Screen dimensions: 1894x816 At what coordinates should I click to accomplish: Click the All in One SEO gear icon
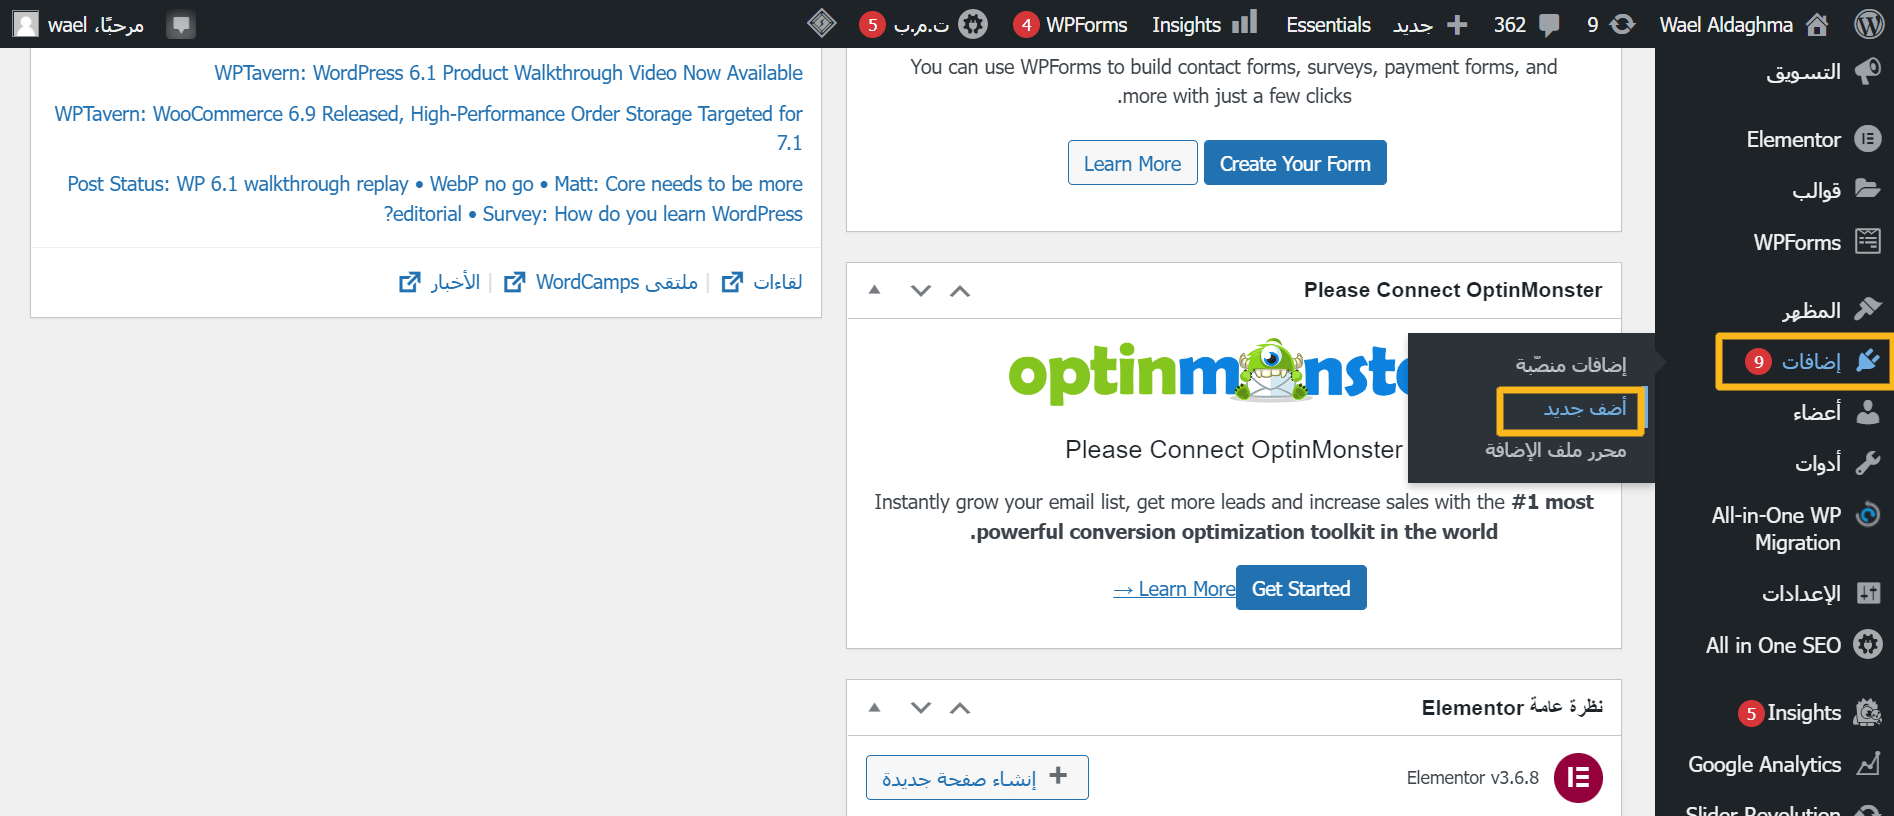[x=1867, y=645]
